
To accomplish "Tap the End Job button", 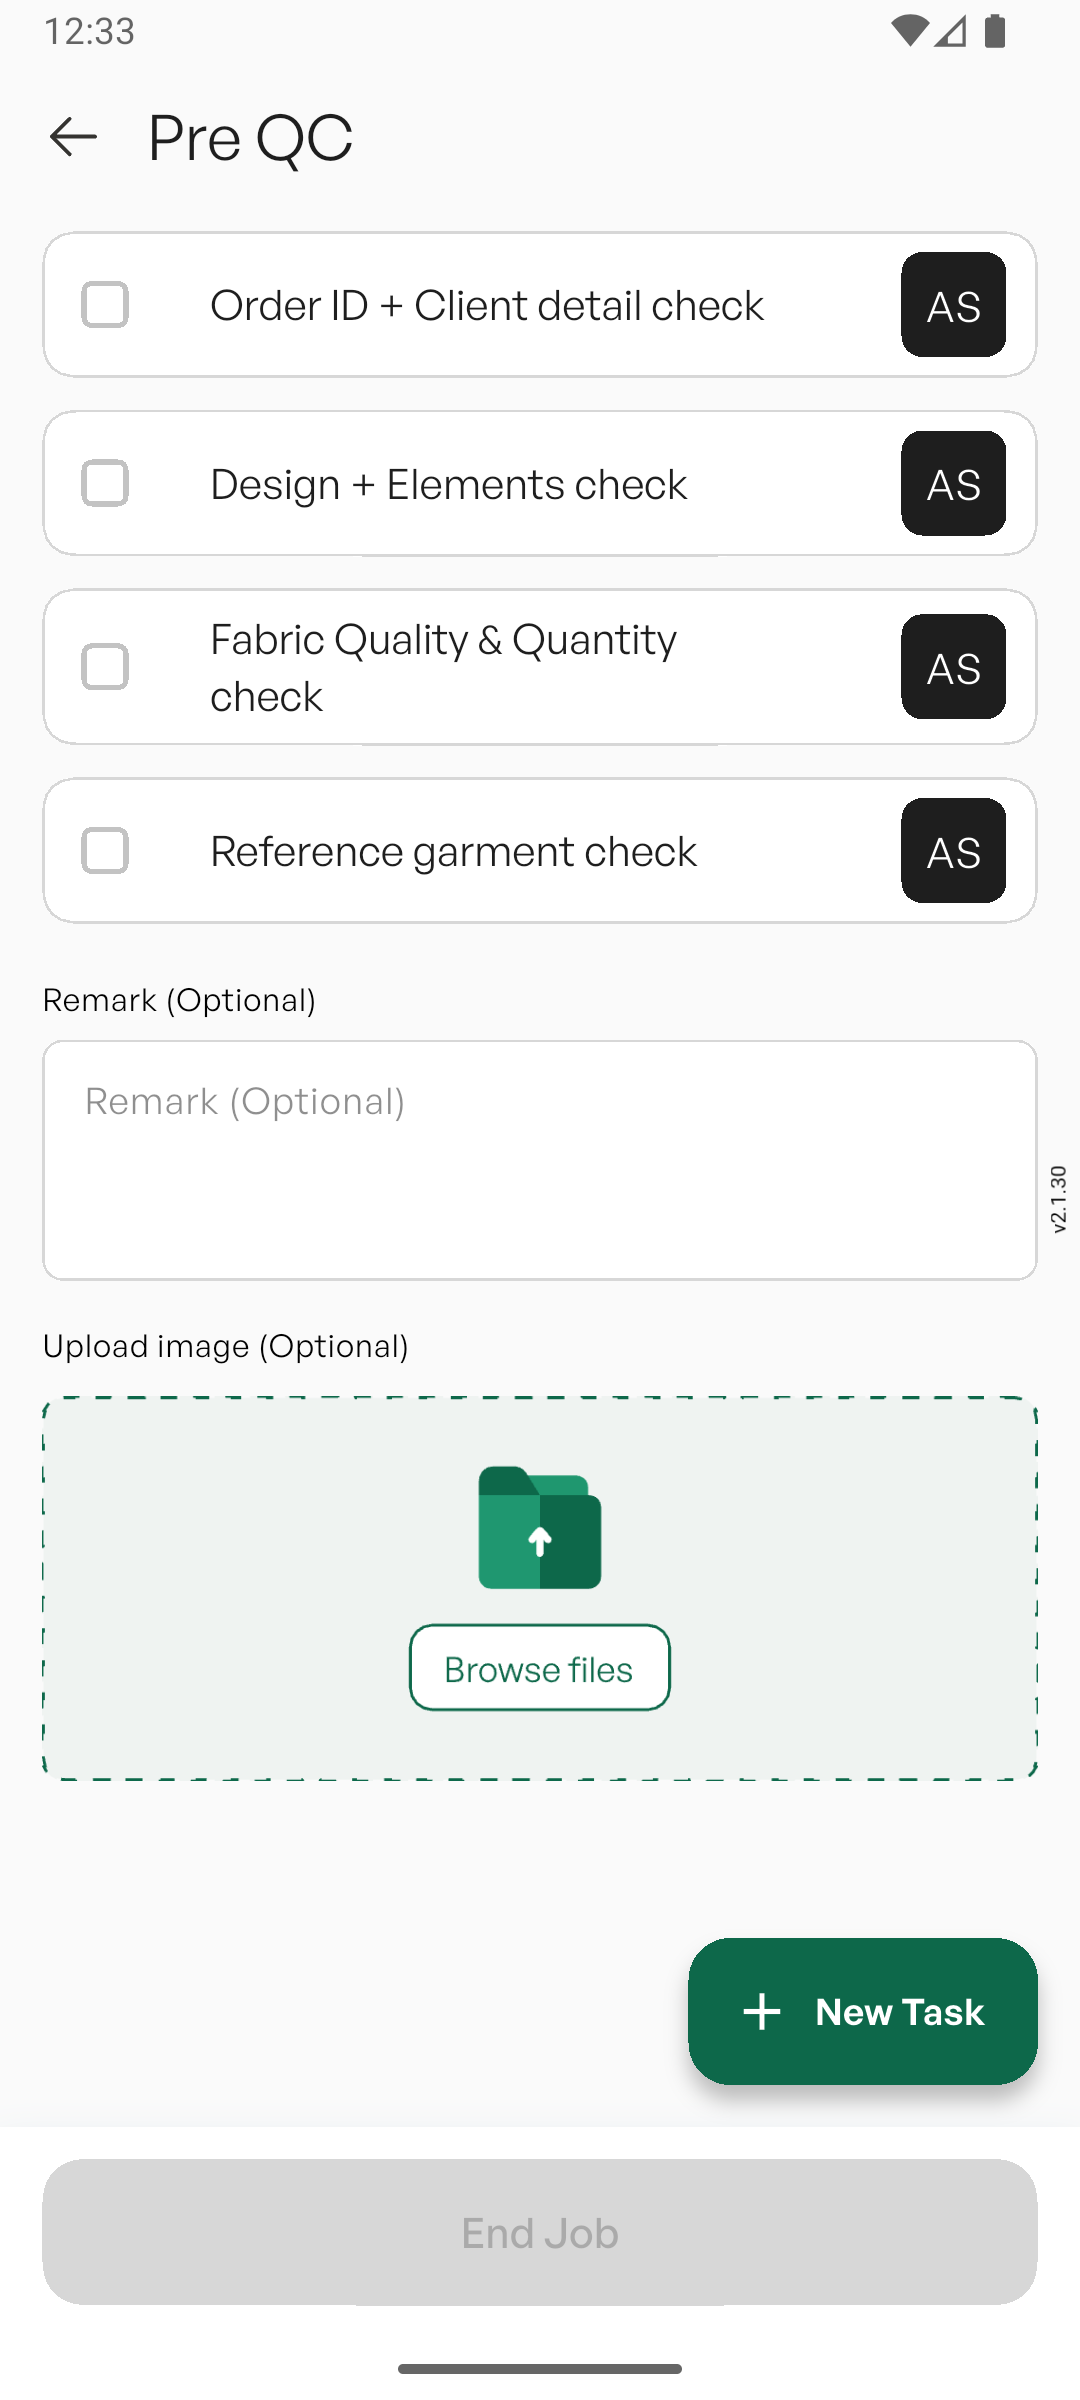I will (x=540, y=2232).
